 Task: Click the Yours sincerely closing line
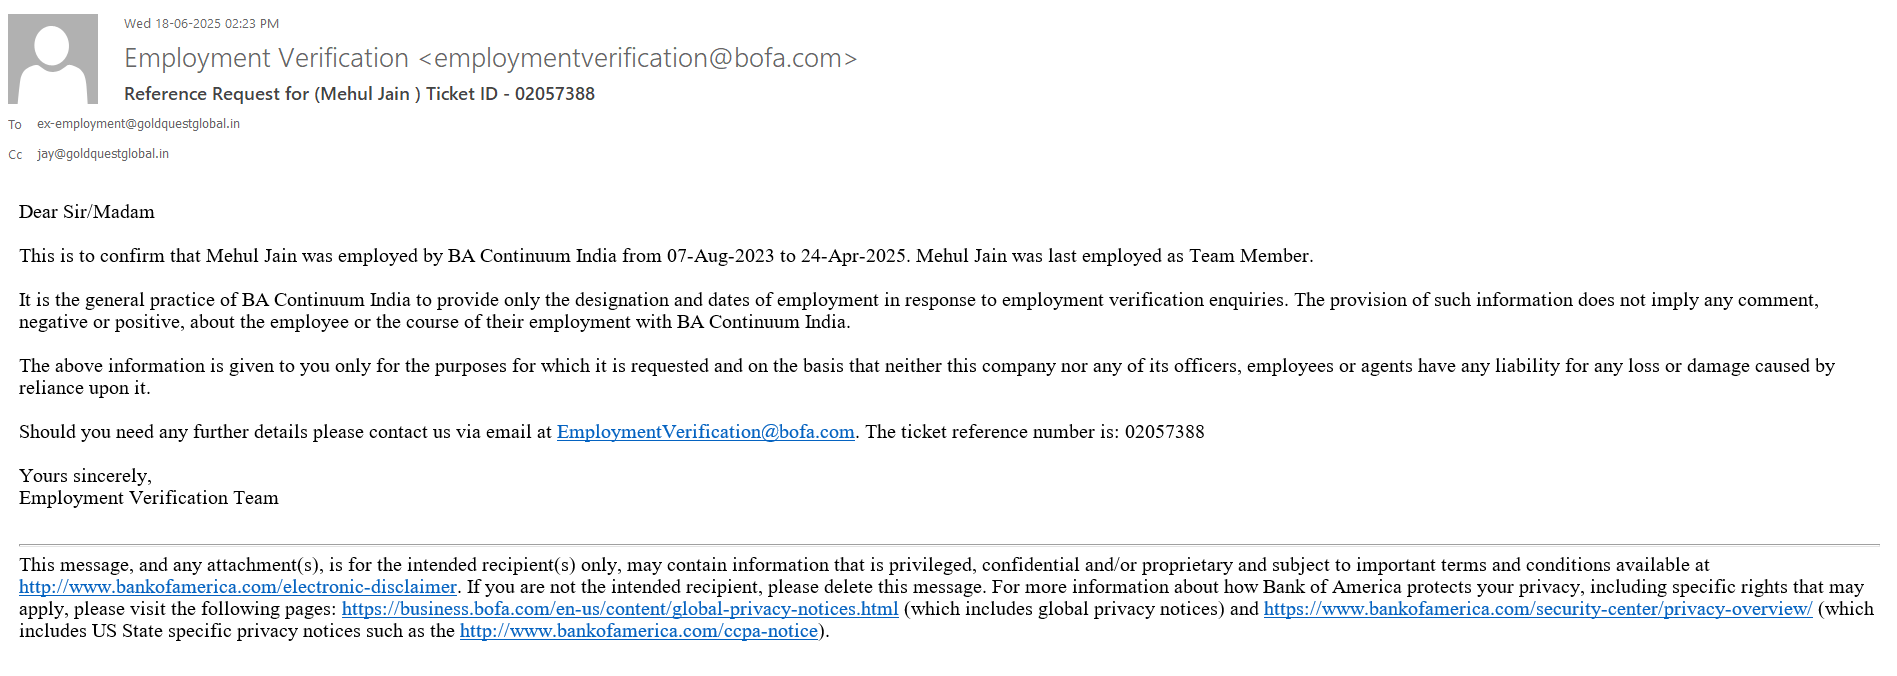tap(85, 476)
